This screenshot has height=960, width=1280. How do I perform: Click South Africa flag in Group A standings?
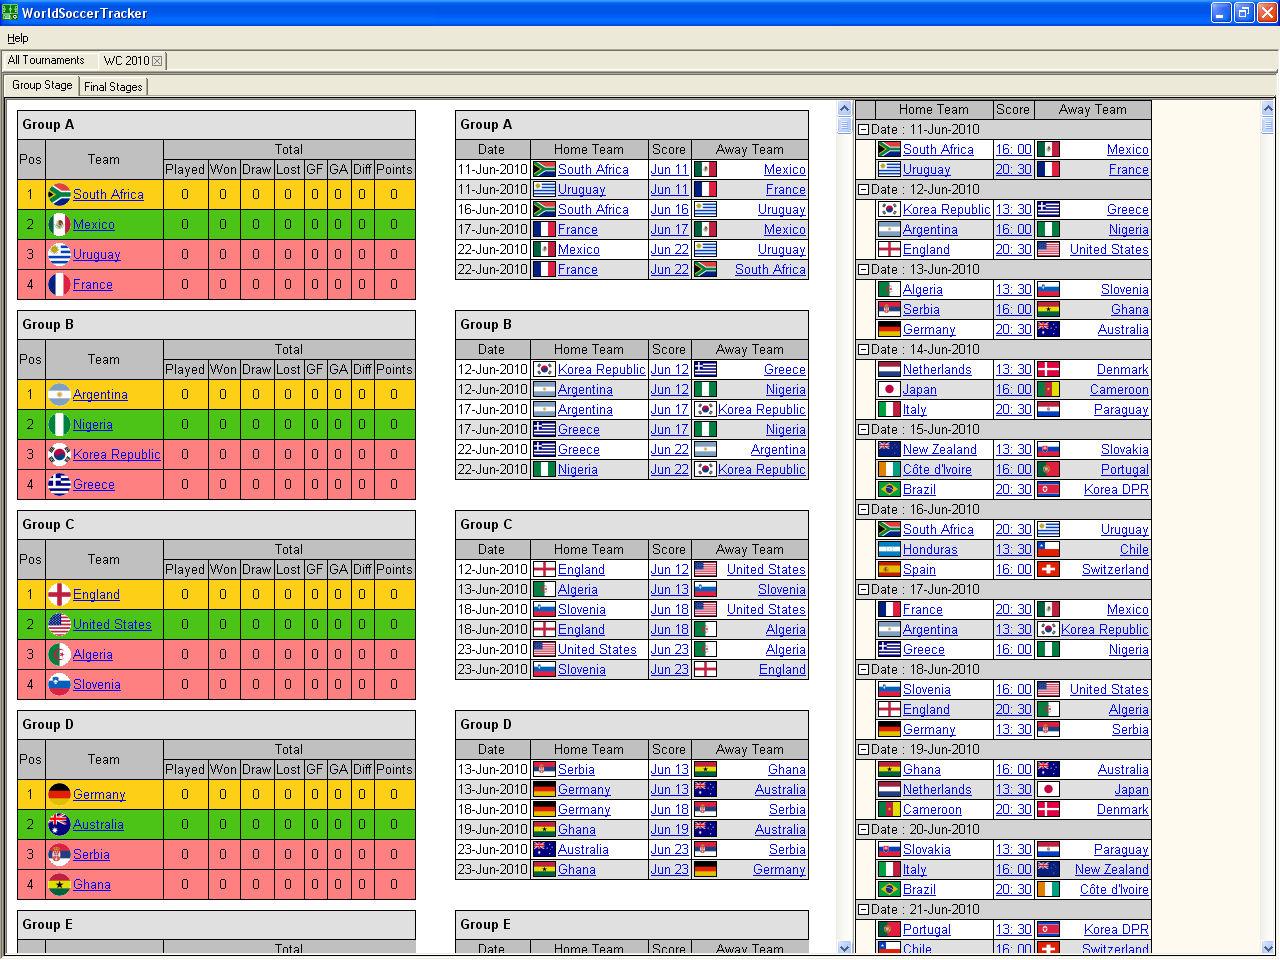point(59,194)
